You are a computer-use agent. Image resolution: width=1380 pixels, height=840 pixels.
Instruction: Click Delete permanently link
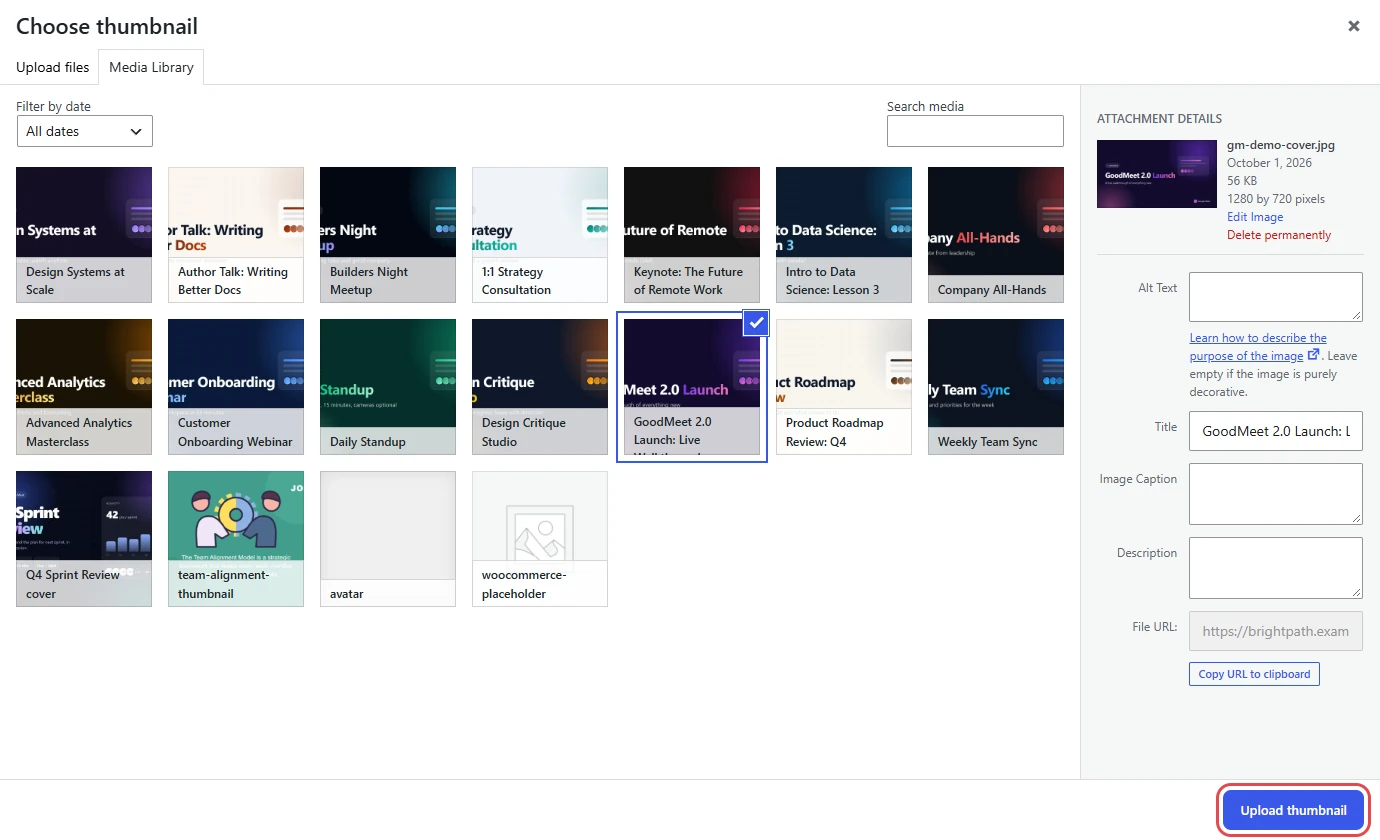click(x=1279, y=235)
